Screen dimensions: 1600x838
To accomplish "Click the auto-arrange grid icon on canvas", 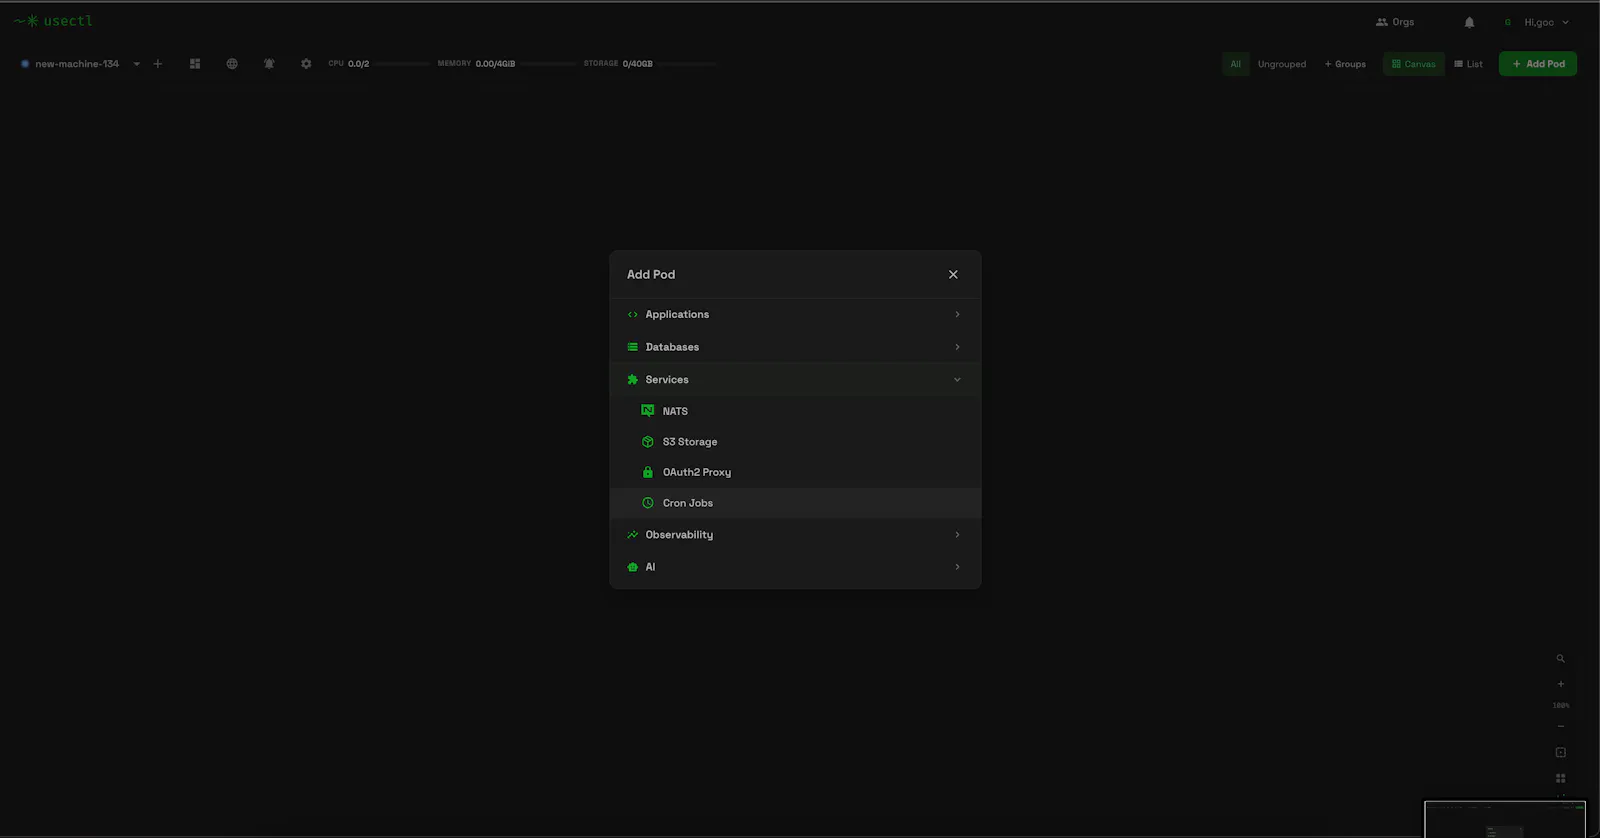I will [x=1560, y=778].
